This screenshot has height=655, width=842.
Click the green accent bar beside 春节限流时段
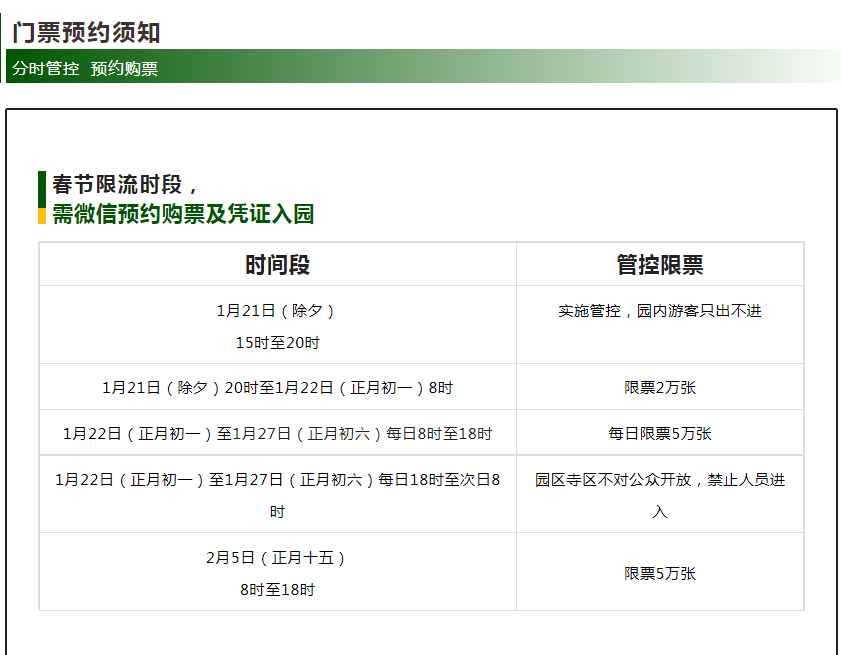[x=40, y=194]
